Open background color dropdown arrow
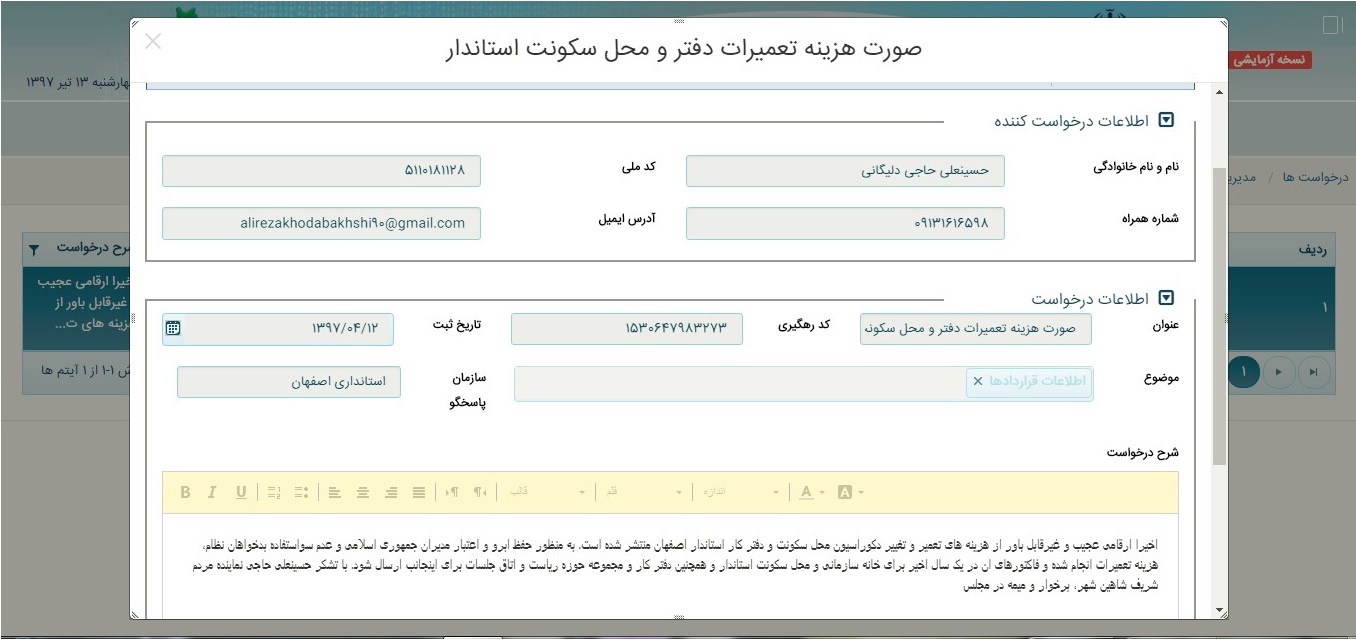Image resolution: width=1356 pixels, height=642 pixels. (860, 492)
